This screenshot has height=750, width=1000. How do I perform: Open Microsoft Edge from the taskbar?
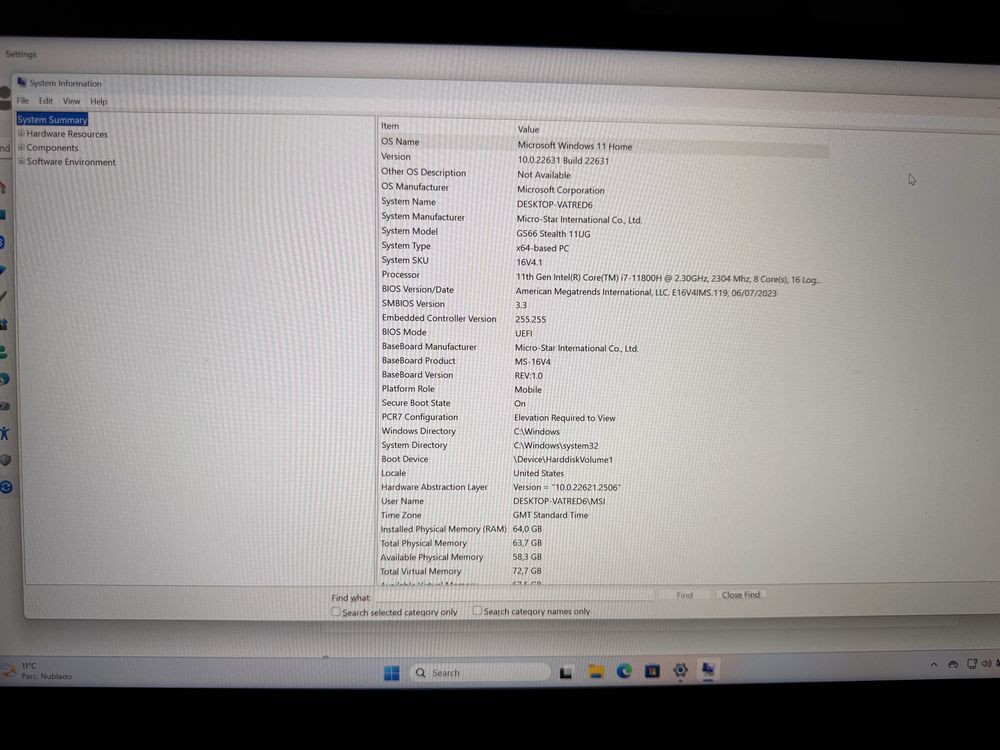tap(624, 671)
